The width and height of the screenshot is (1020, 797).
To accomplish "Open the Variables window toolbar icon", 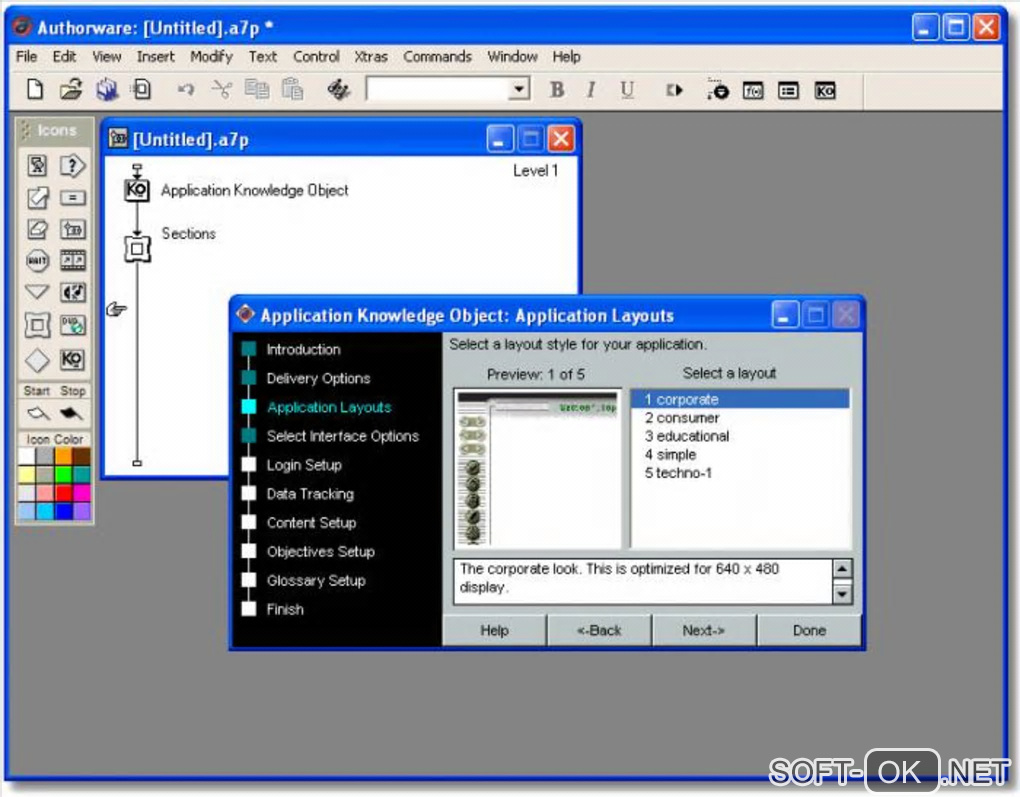I will coord(788,90).
